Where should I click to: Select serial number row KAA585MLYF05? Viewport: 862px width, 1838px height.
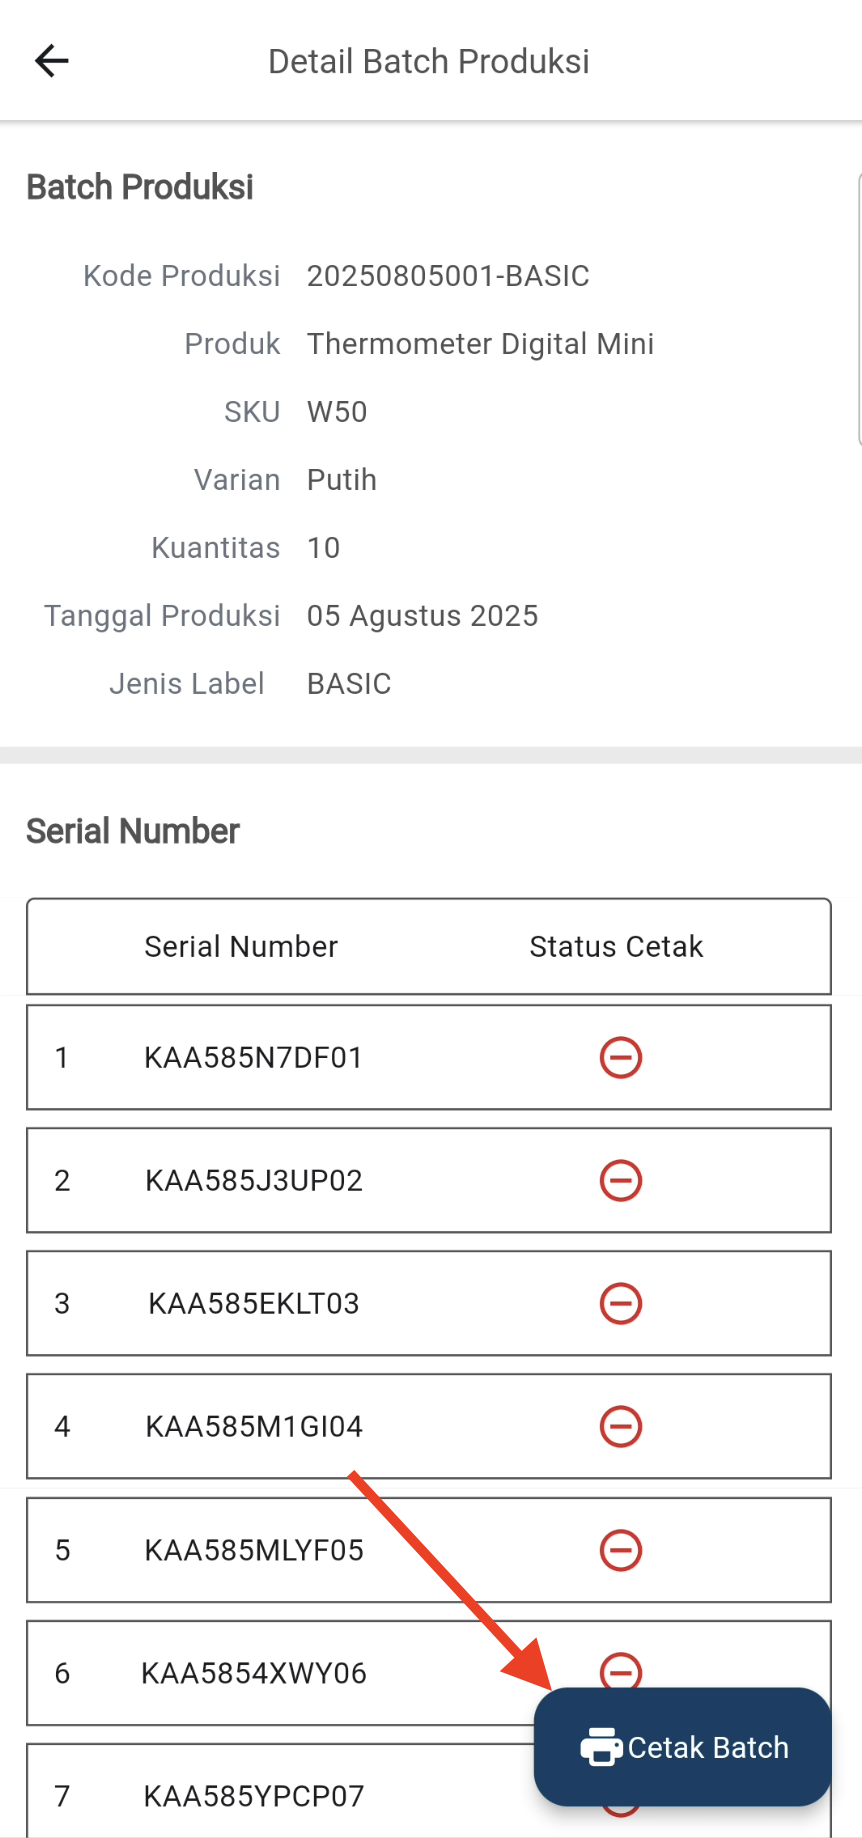point(253,1551)
